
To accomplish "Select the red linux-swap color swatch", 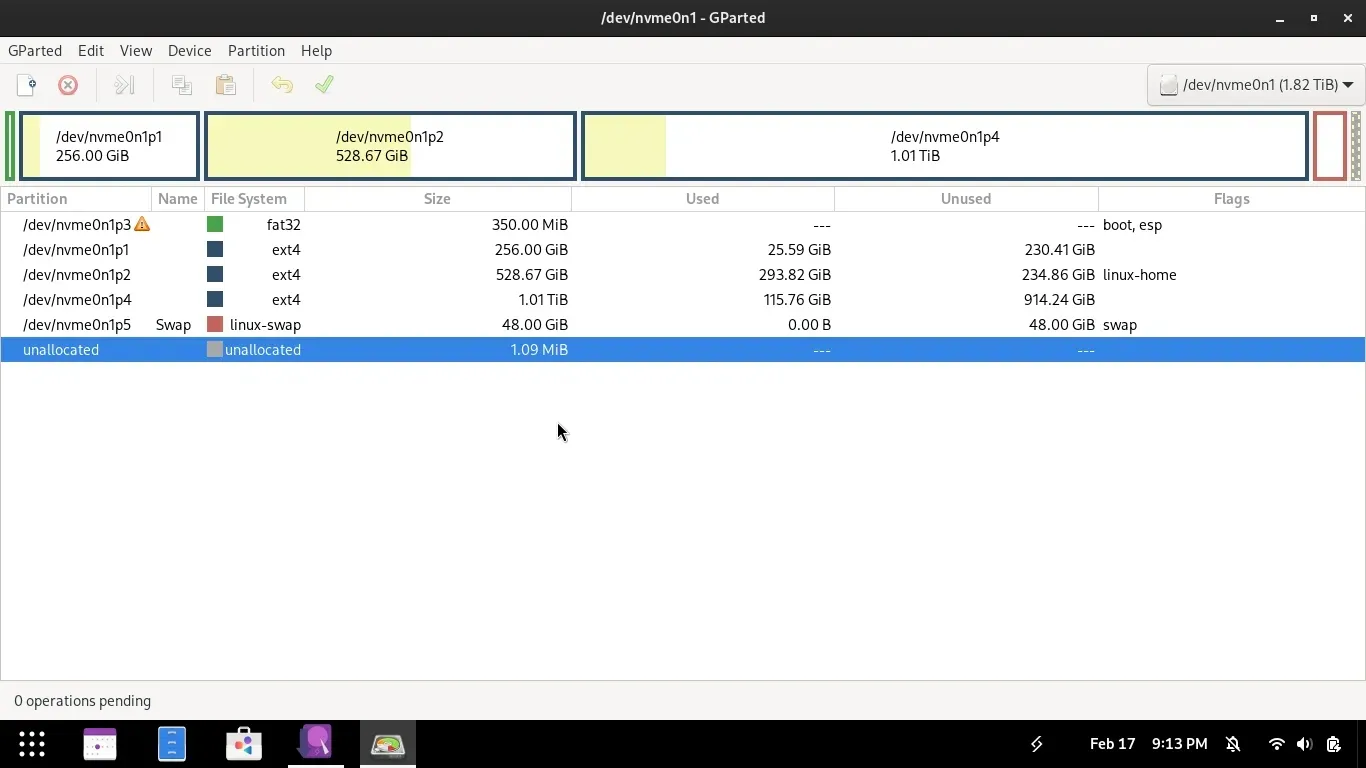I will click(x=215, y=325).
